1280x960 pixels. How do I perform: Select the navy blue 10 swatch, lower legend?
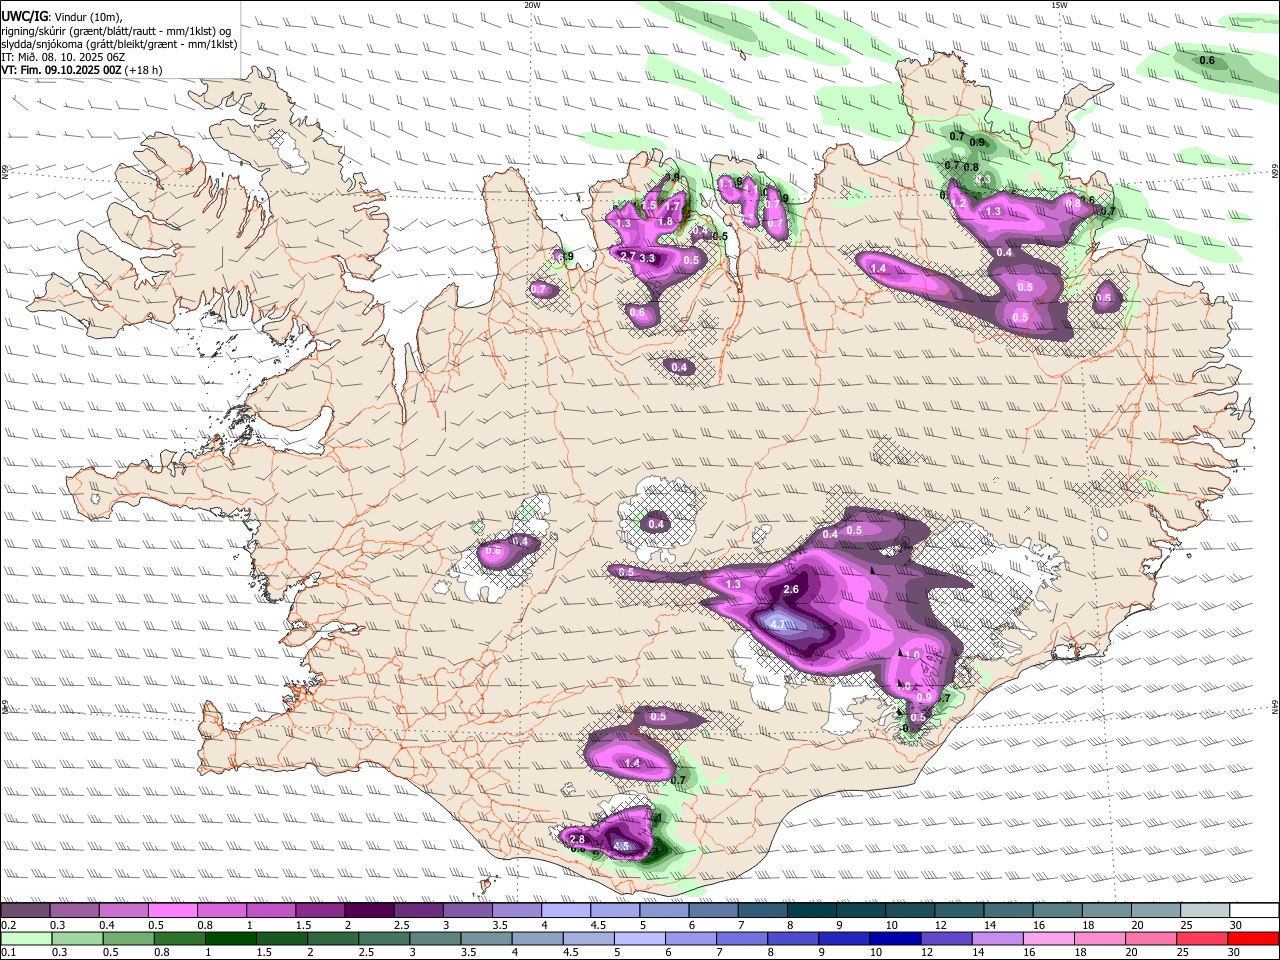click(x=896, y=938)
